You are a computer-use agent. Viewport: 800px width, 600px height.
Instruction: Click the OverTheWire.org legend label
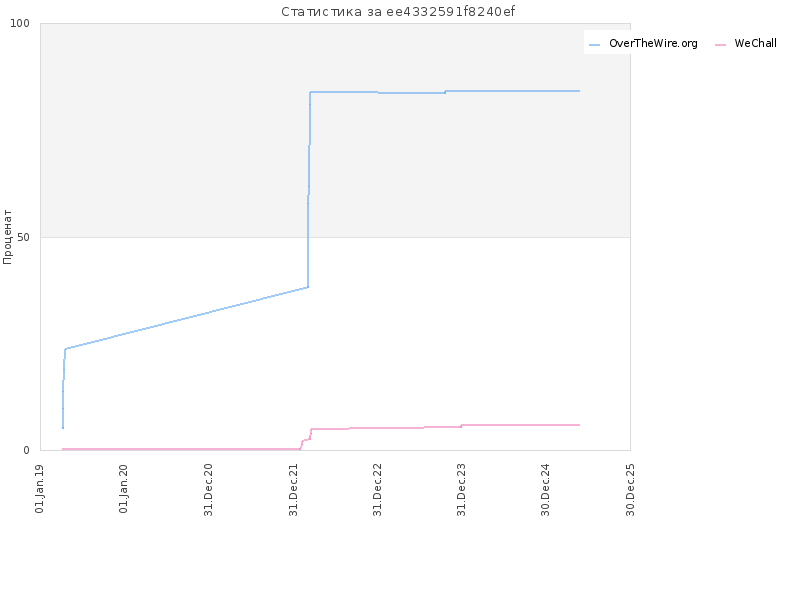(653, 43)
